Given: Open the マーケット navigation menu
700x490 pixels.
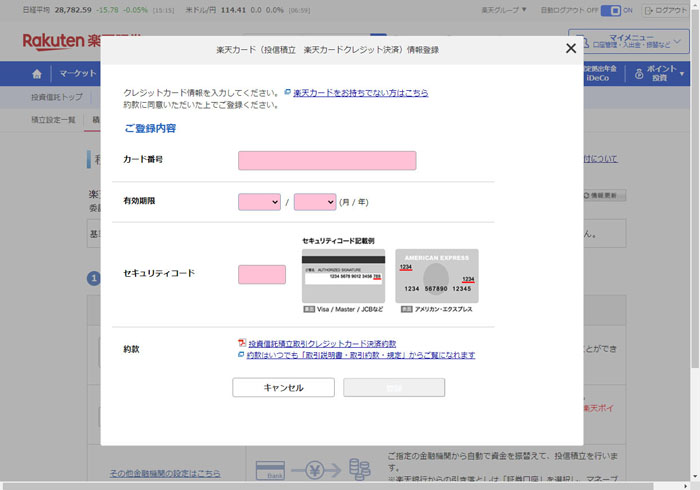Looking at the screenshot, I should (x=77, y=74).
